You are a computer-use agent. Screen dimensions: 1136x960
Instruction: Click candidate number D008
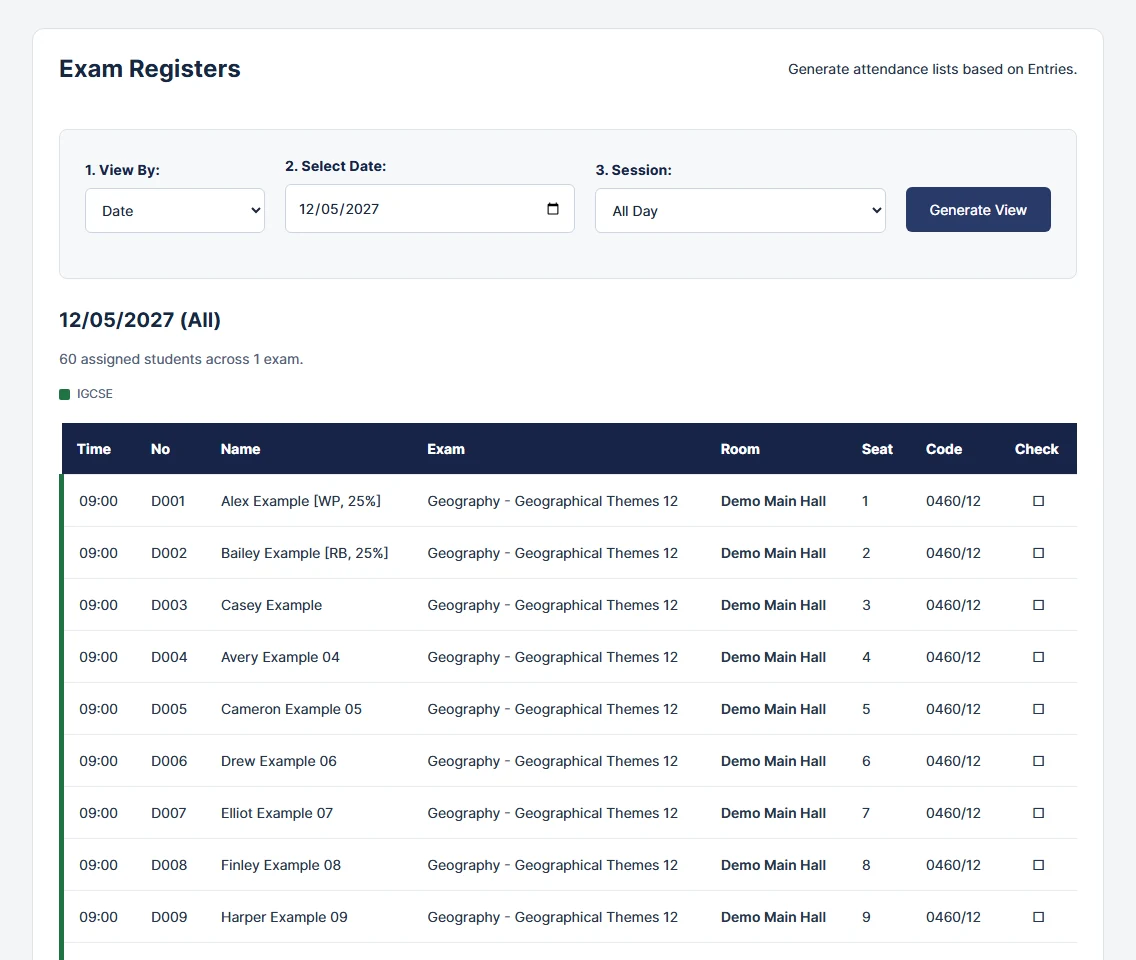tap(169, 865)
